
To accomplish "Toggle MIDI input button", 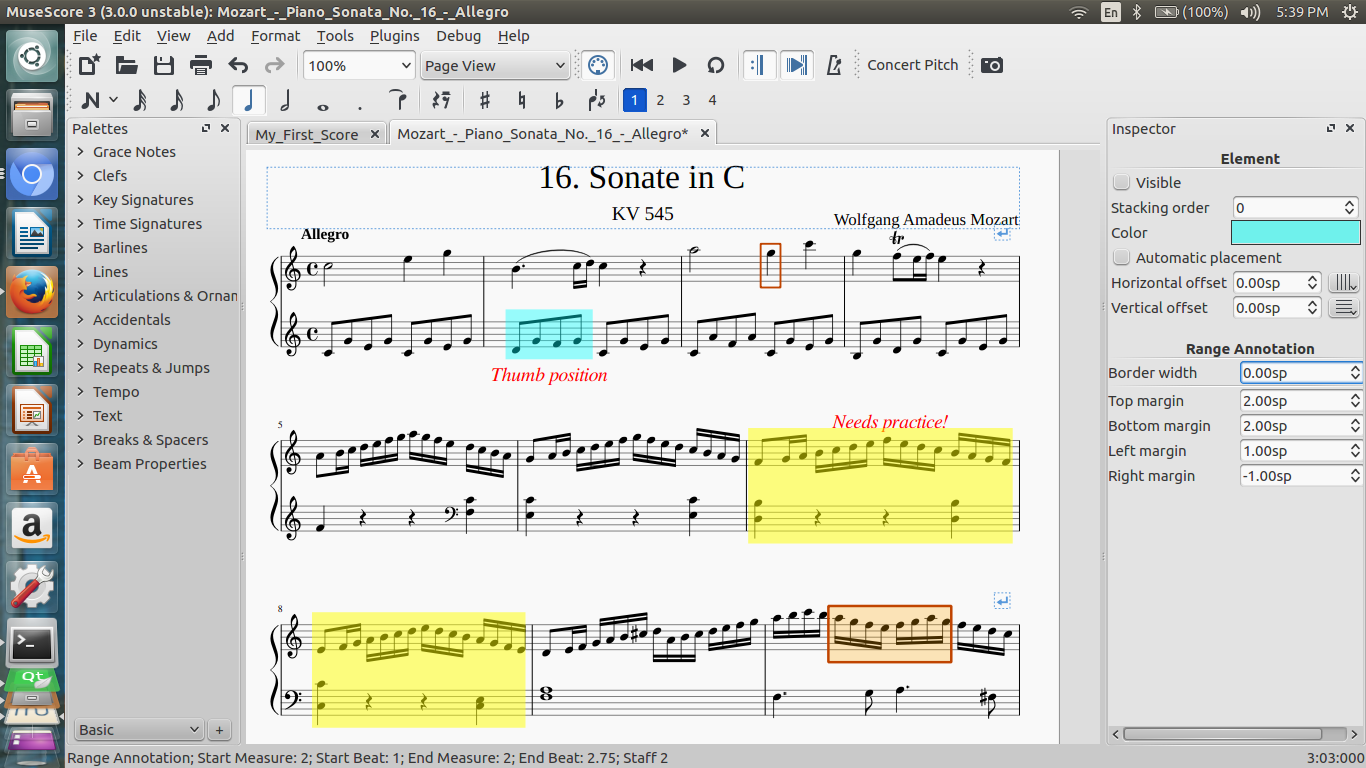I will (598, 65).
